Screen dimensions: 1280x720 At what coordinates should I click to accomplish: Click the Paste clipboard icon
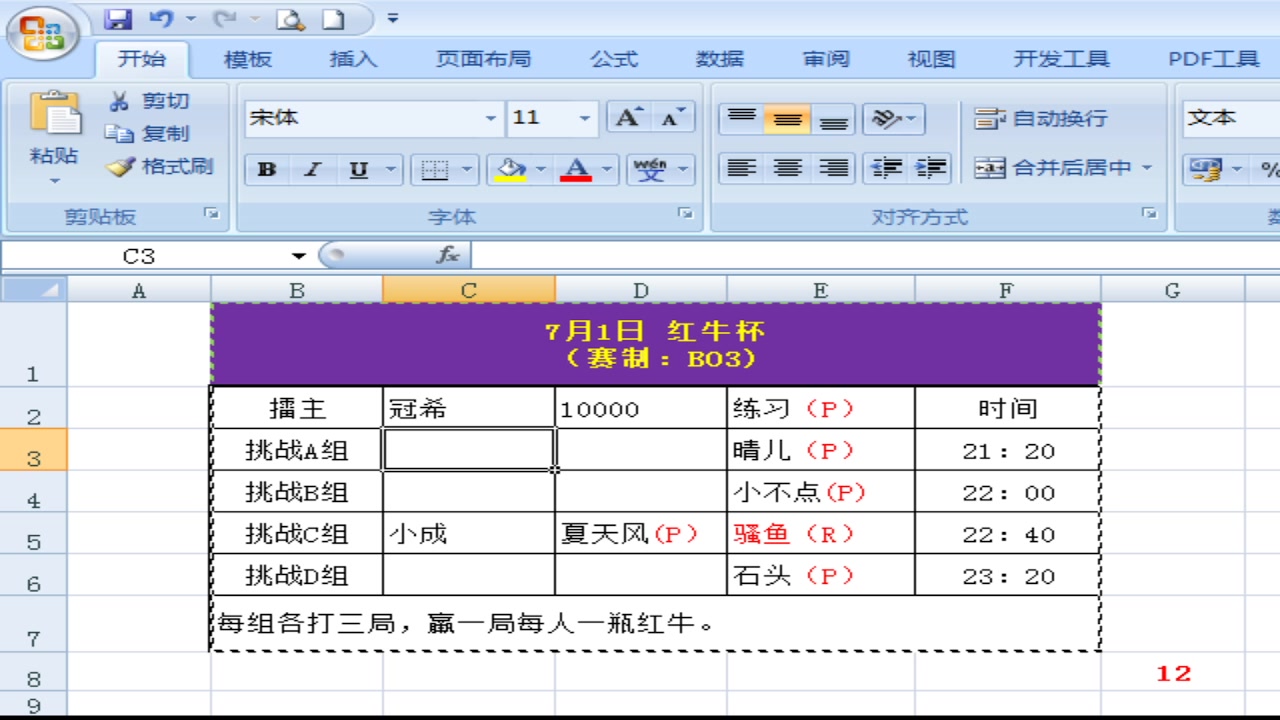pyautogui.click(x=54, y=114)
